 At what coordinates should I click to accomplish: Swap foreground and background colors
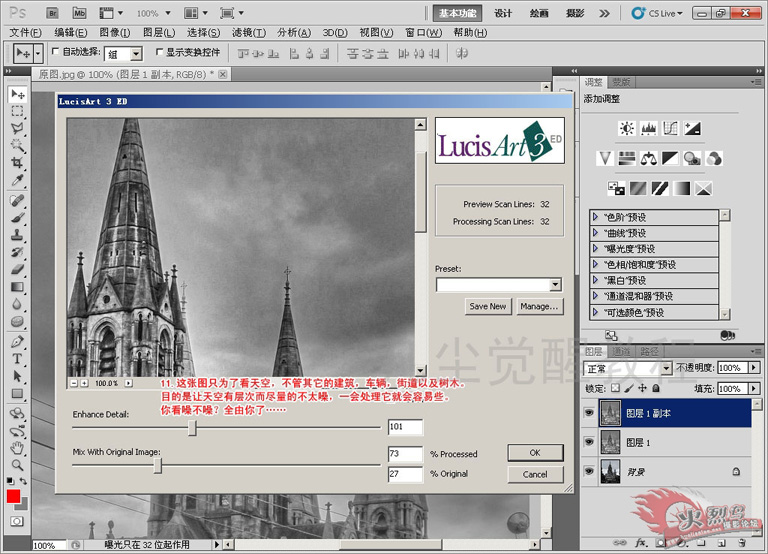click(x=23, y=481)
